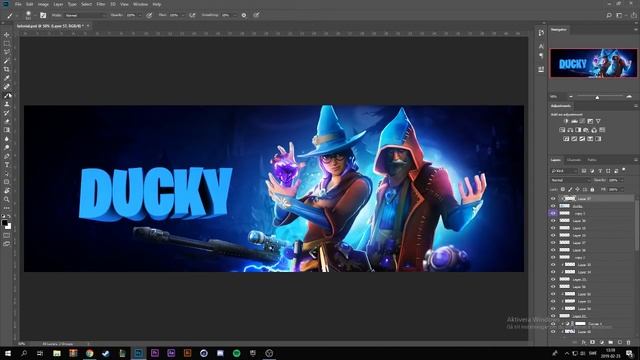Open the search icon at top right
The image size is (640, 360).
609,15
